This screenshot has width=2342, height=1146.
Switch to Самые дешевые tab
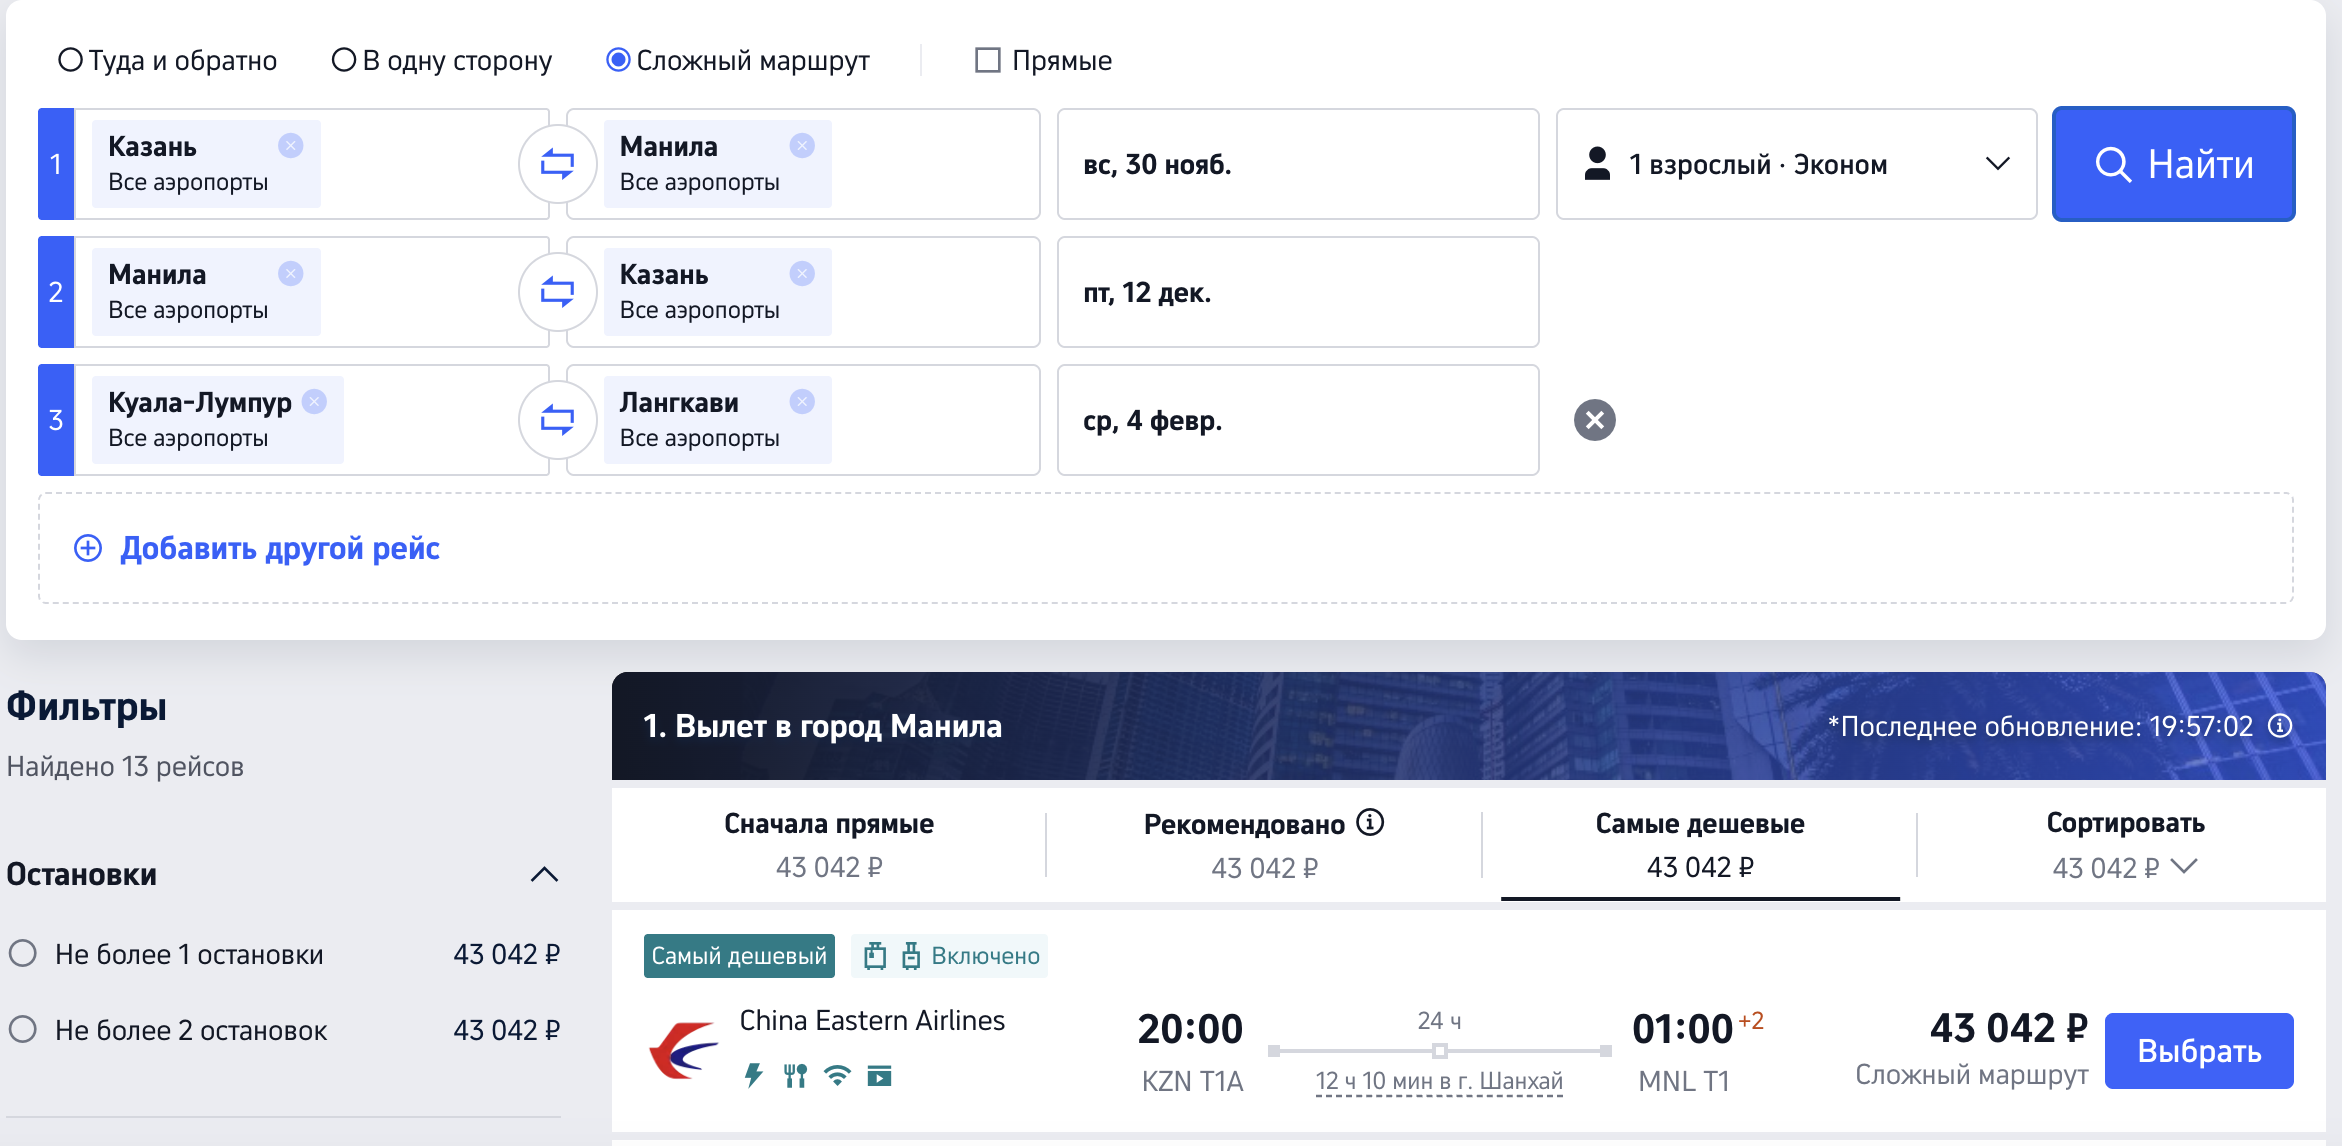click(x=1699, y=845)
